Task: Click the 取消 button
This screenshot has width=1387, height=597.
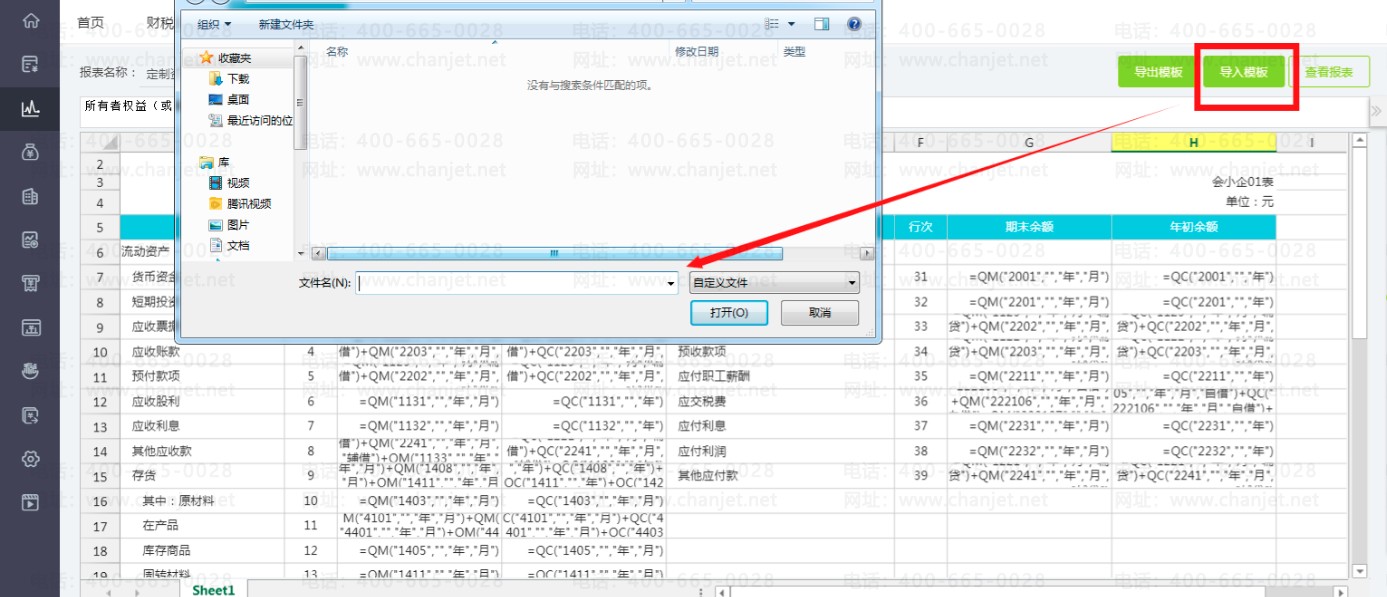Action: click(820, 313)
